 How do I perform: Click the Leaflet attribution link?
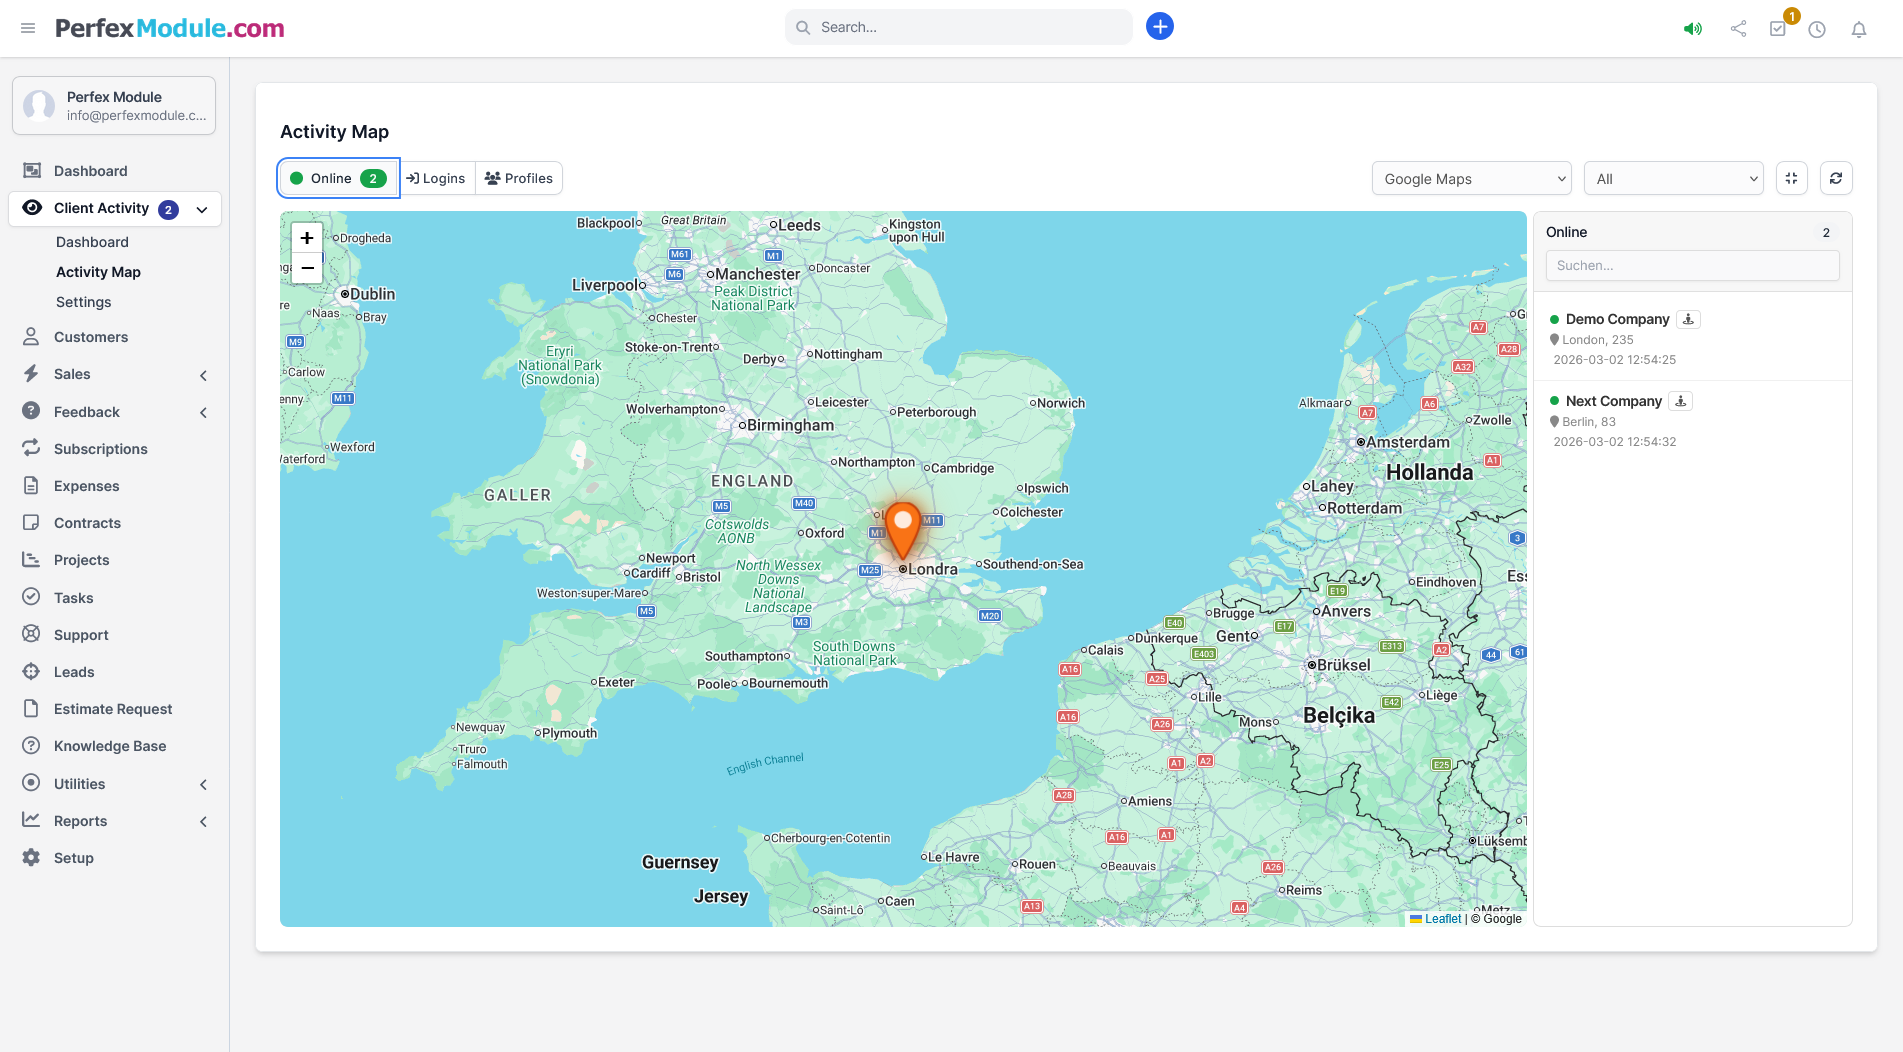tap(1442, 918)
